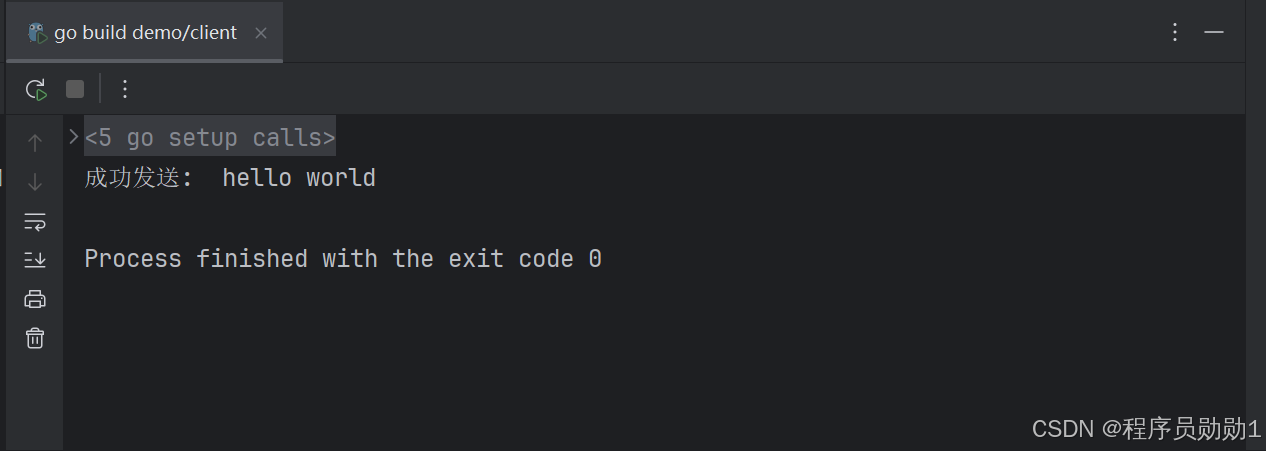This screenshot has height=451, width=1266.
Task: Click the folded '<5 go setup calls>' text
Action: pyautogui.click(x=210, y=137)
